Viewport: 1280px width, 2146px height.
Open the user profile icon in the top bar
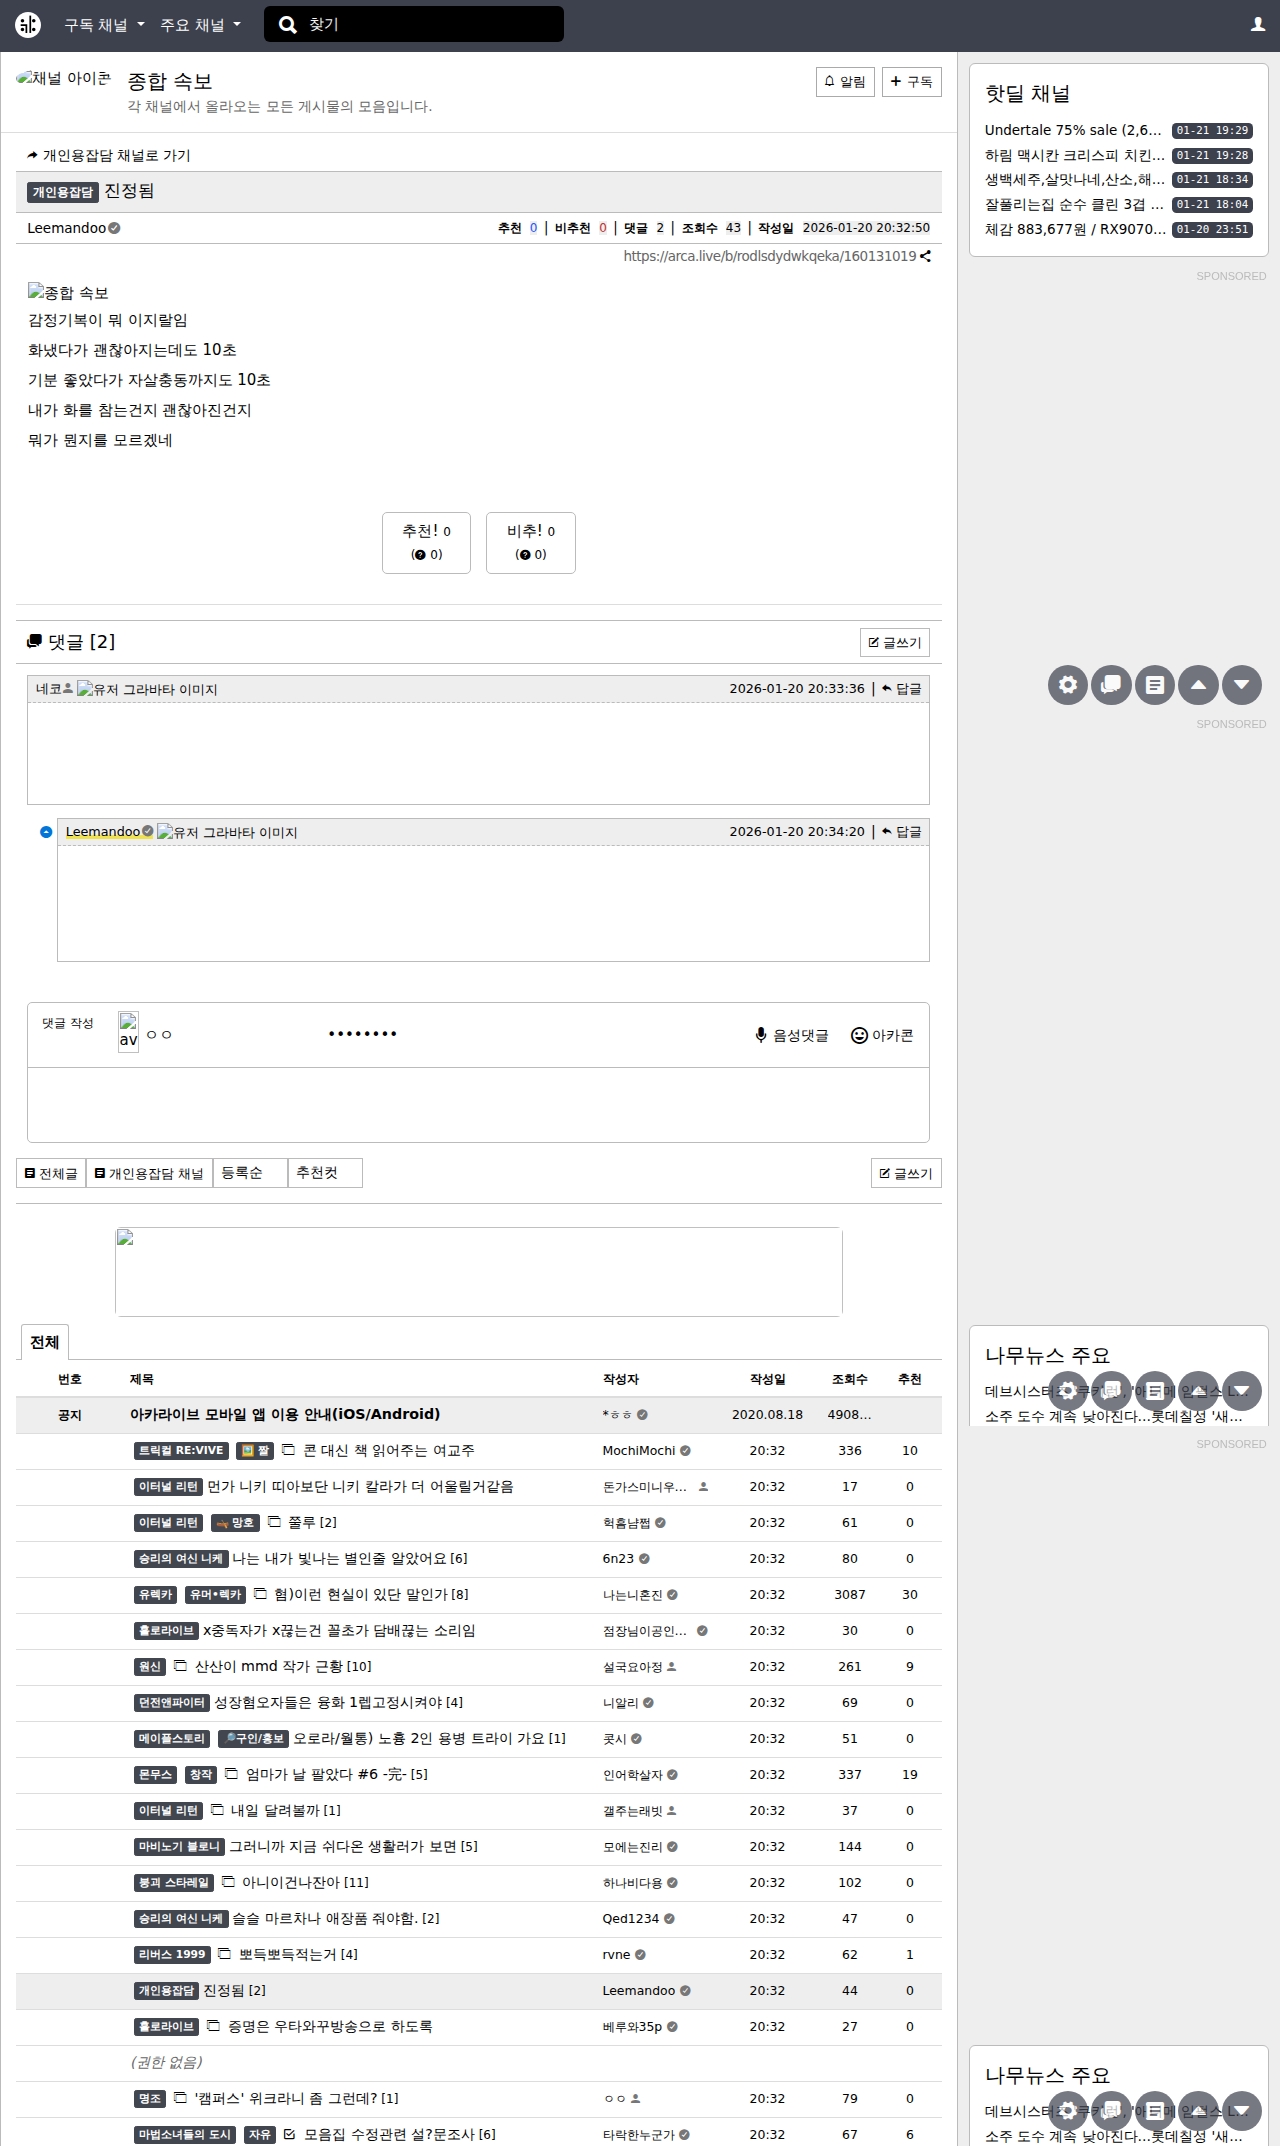pos(1258,25)
